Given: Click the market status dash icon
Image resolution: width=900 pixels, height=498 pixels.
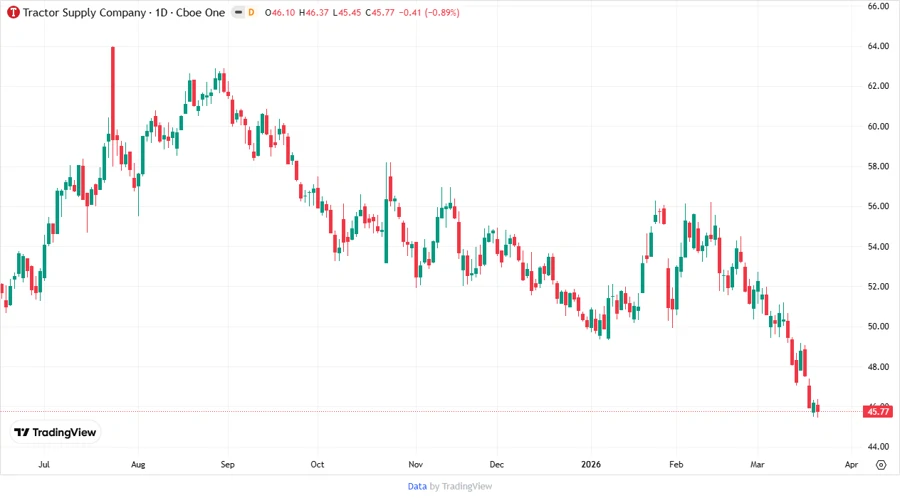Looking at the screenshot, I should pos(238,12).
